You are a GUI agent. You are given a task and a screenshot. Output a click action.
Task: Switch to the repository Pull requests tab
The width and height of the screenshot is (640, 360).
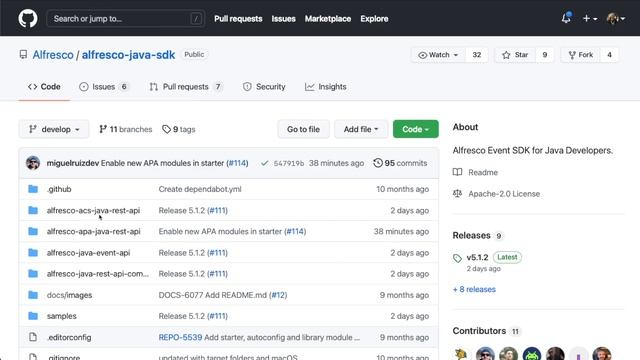(186, 87)
